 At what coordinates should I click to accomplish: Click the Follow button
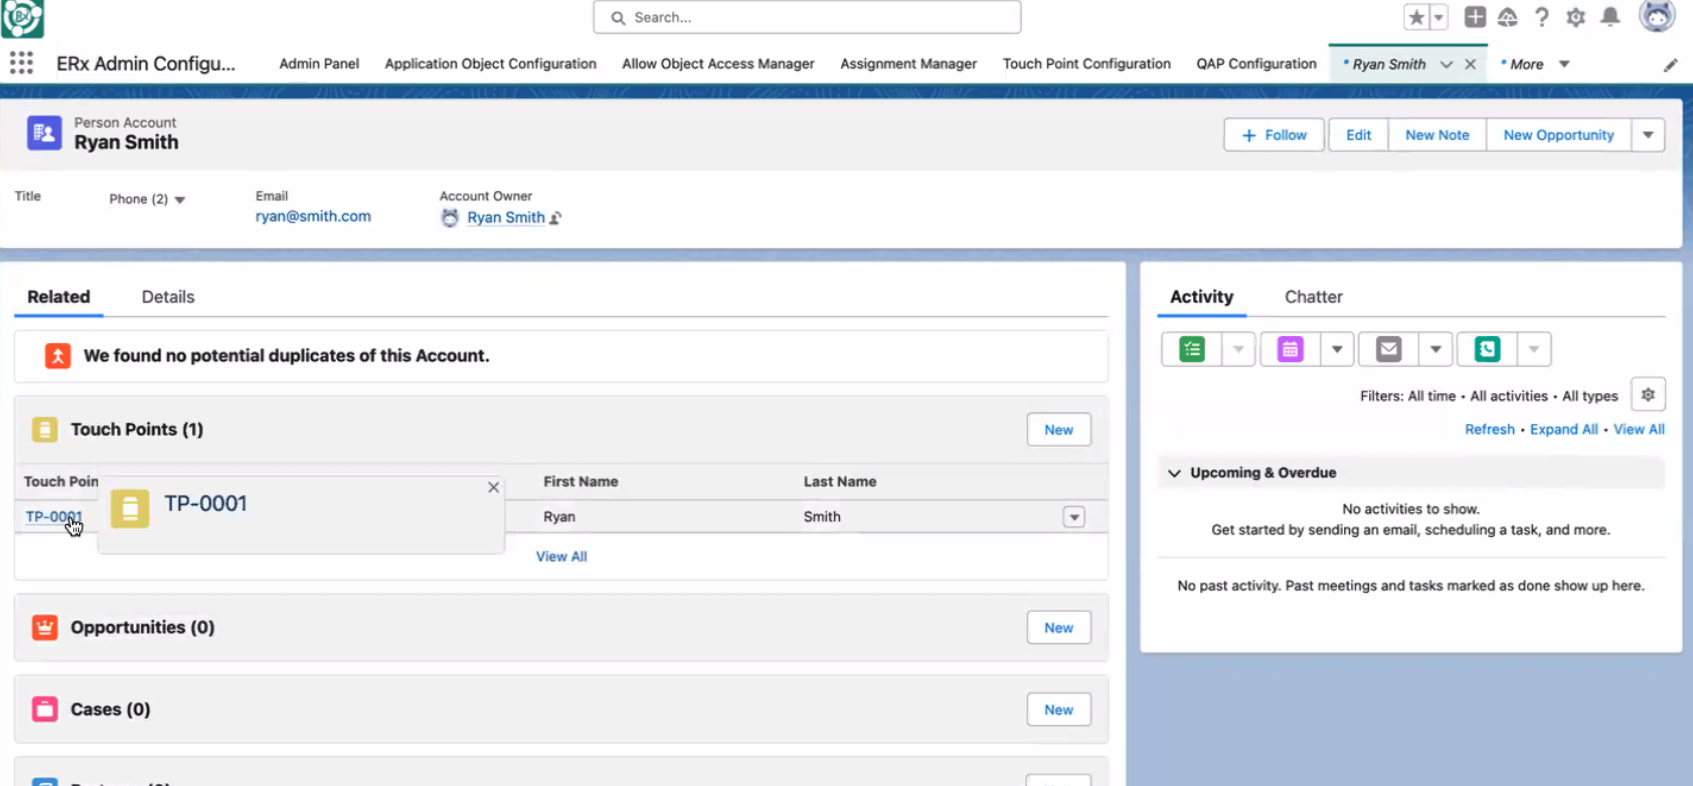point(1273,135)
